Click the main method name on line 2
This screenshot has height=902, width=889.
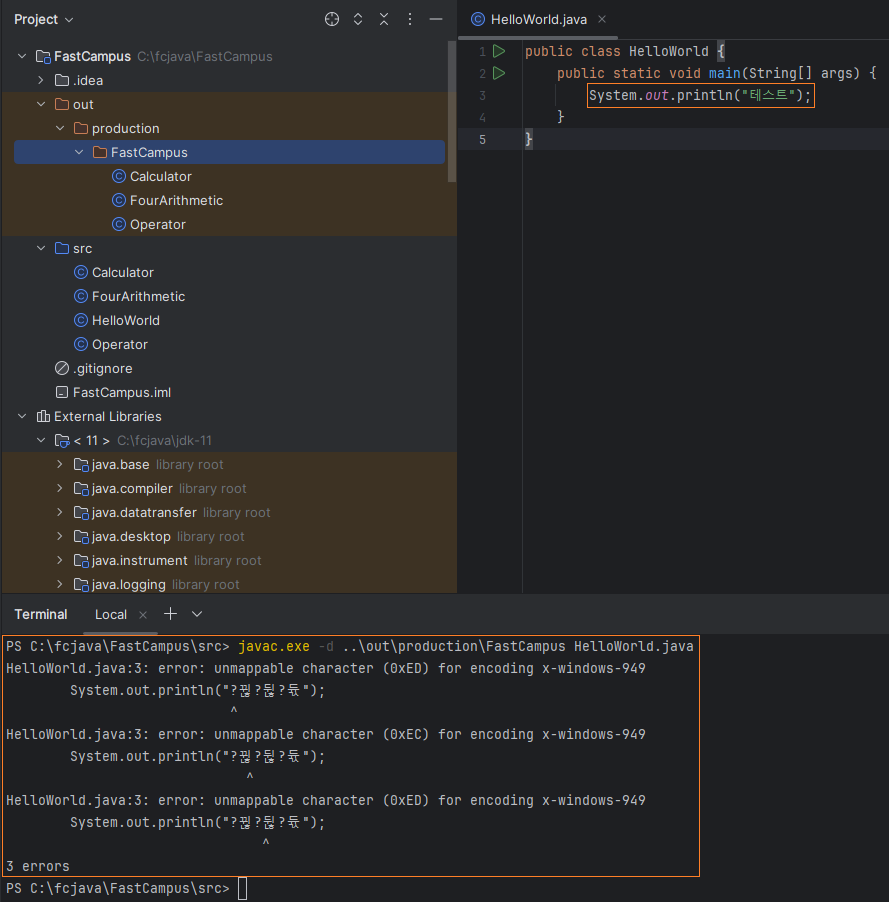pyautogui.click(x=724, y=73)
